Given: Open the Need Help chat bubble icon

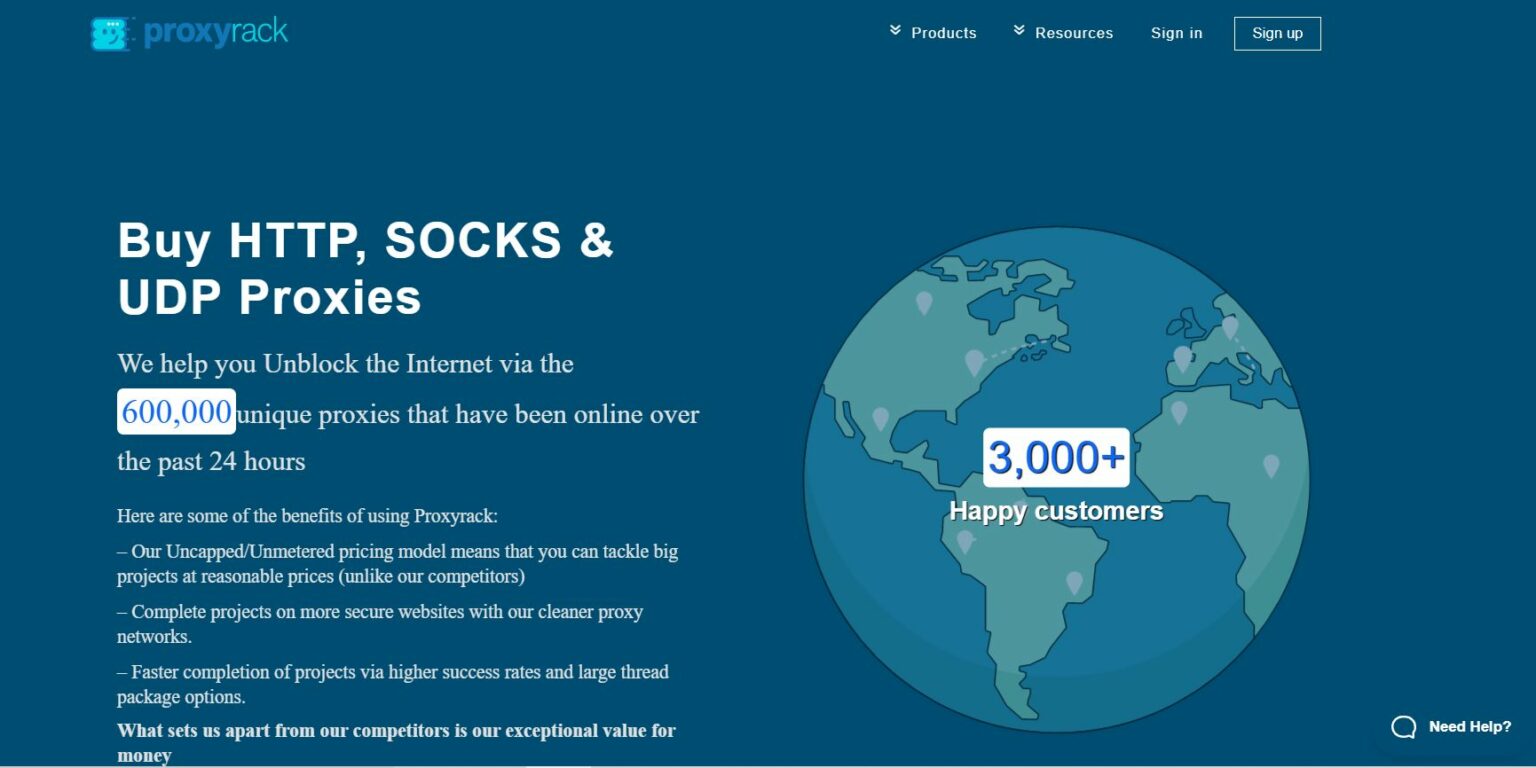Looking at the screenshot, I should (x=1403, y=728).
